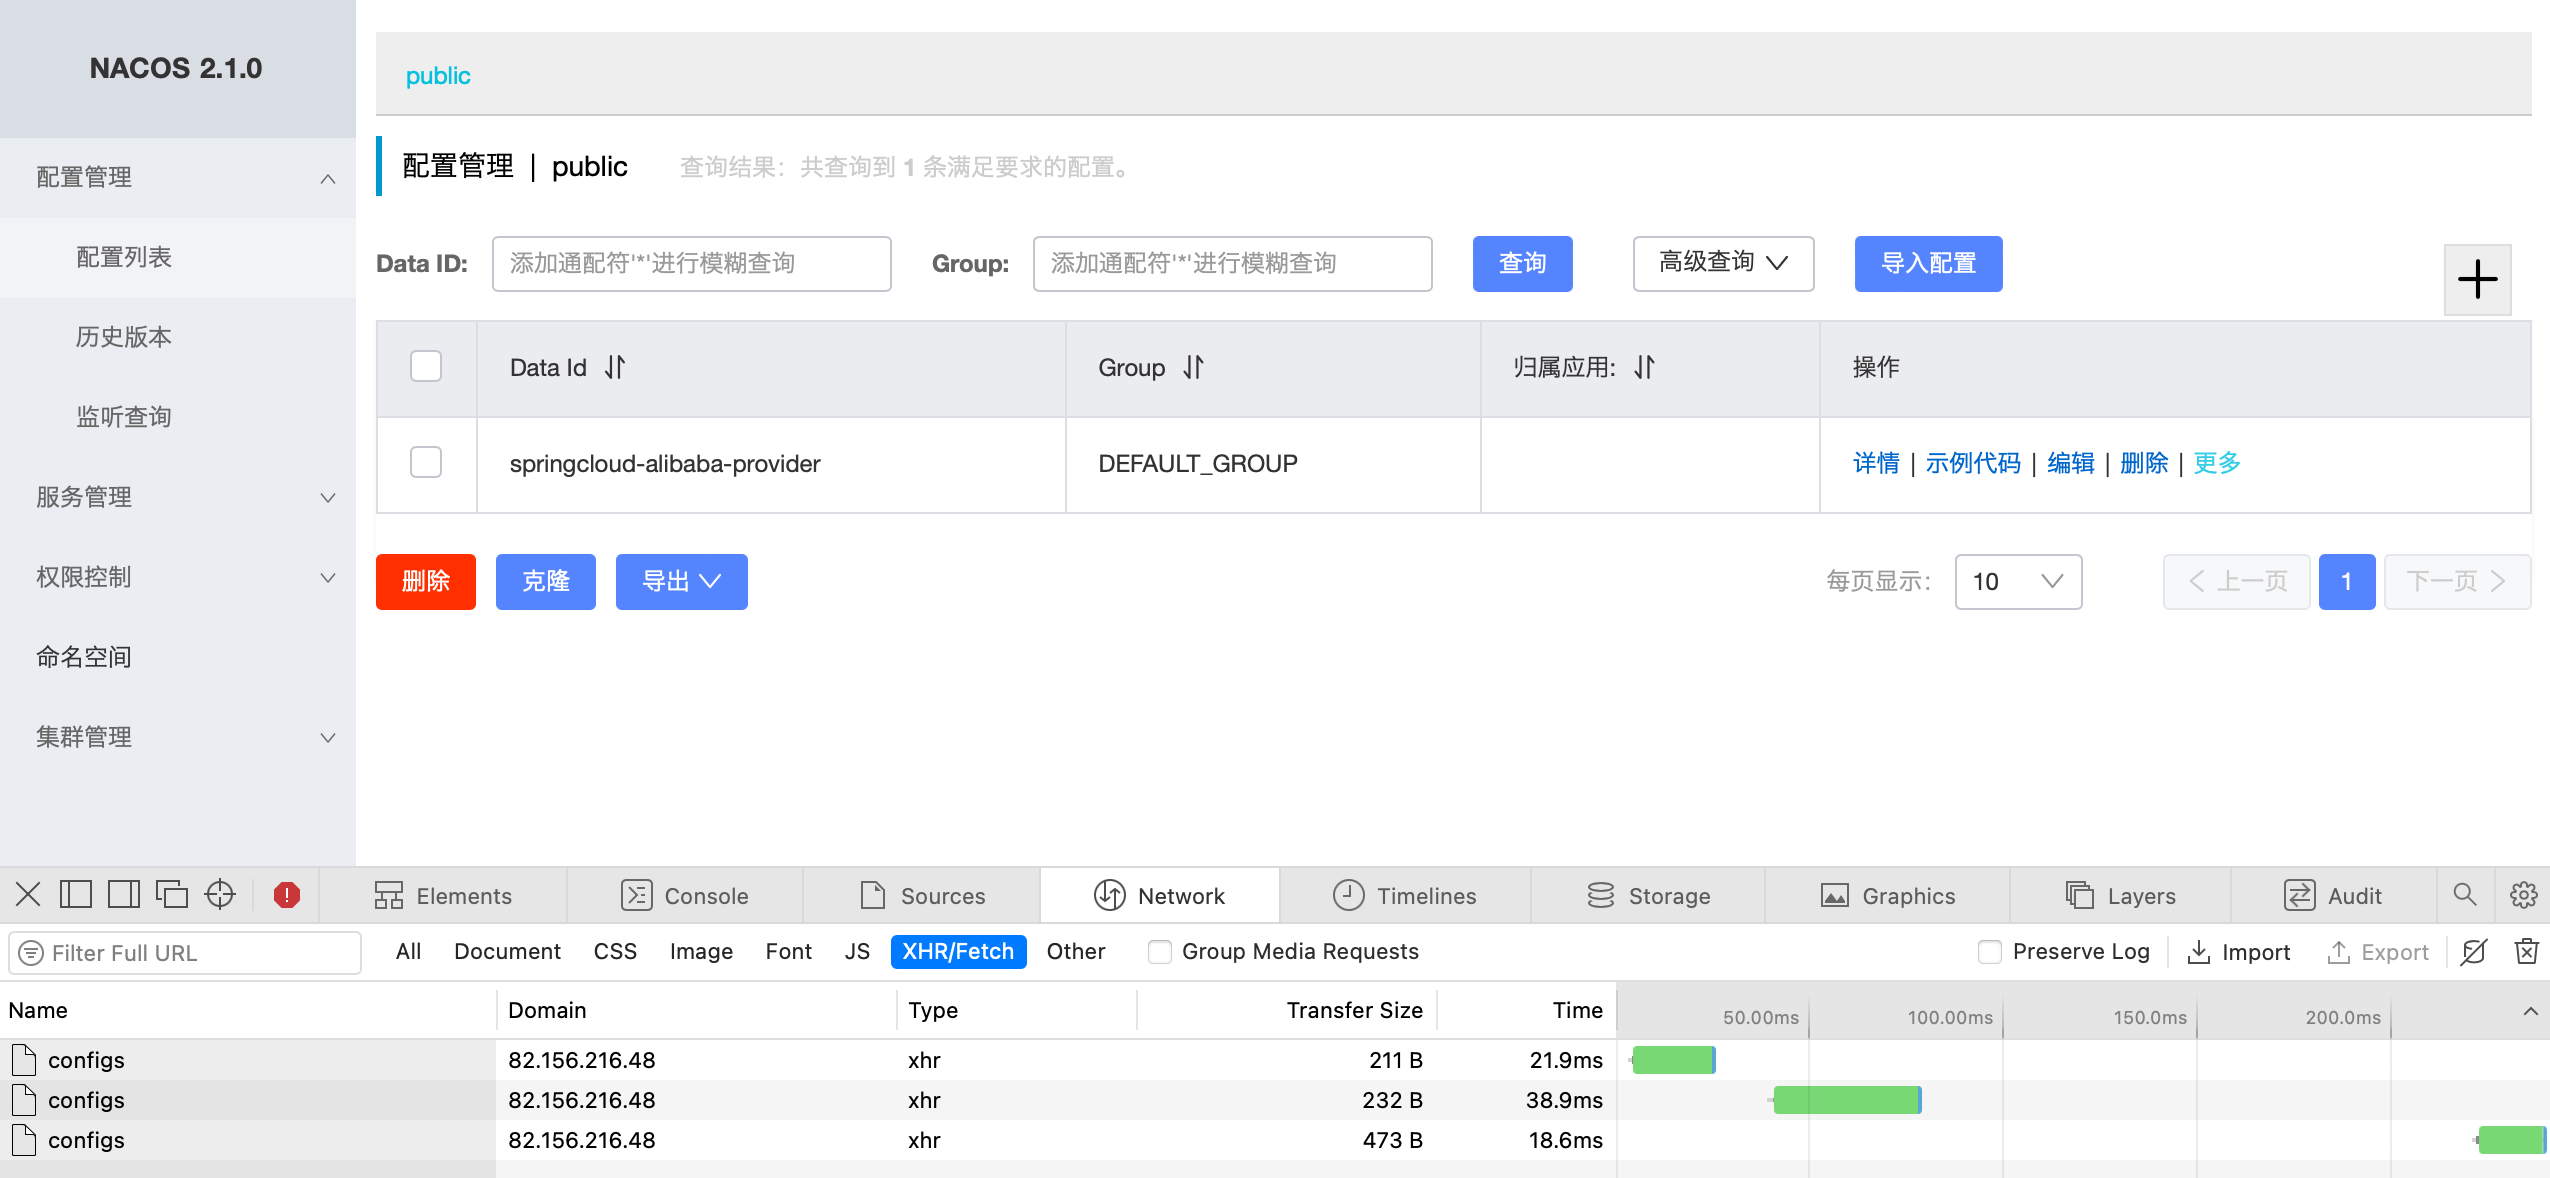Filter network requests by Image
The height and width of the screenshot is (1178, 2550).
coord(701,951)
